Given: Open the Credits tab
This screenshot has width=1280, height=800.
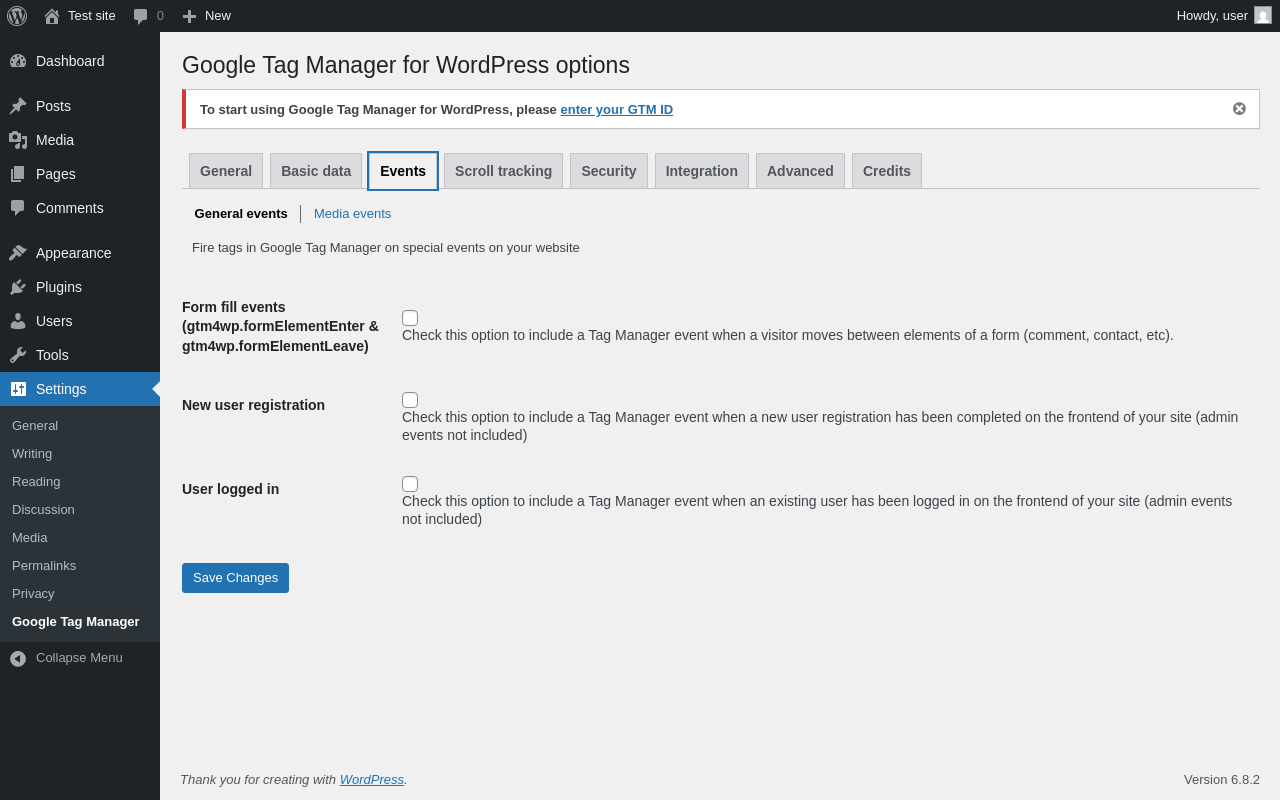Looking at the screenshot, I should (887, 171).
